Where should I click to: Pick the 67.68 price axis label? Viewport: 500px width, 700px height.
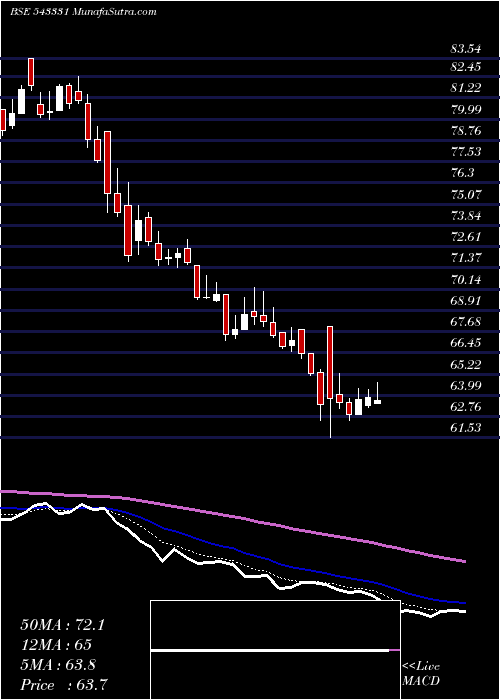coord(466,321)
